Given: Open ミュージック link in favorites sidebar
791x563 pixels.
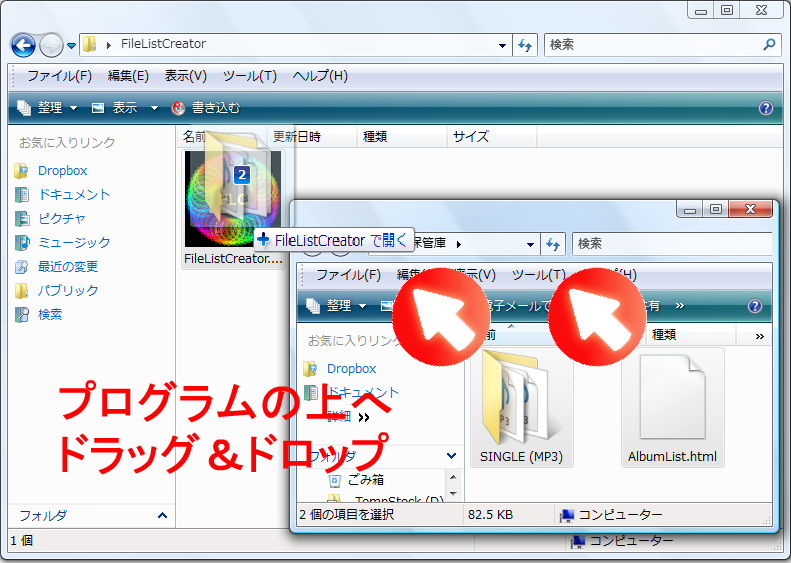Looking at the screenshot, I should click(74, 243).
